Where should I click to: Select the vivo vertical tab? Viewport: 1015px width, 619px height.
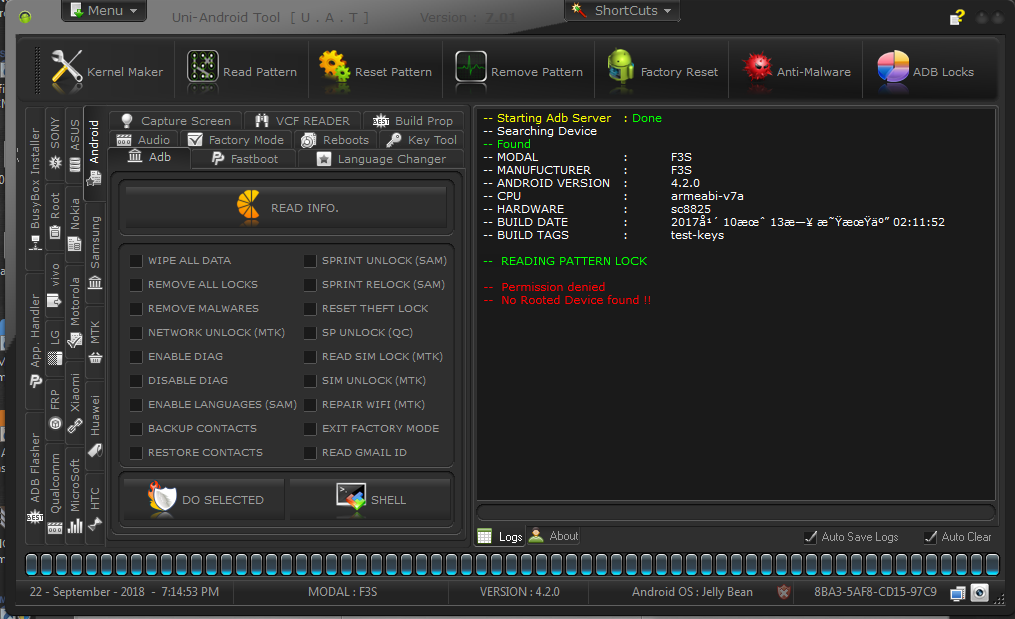[55, 285]
